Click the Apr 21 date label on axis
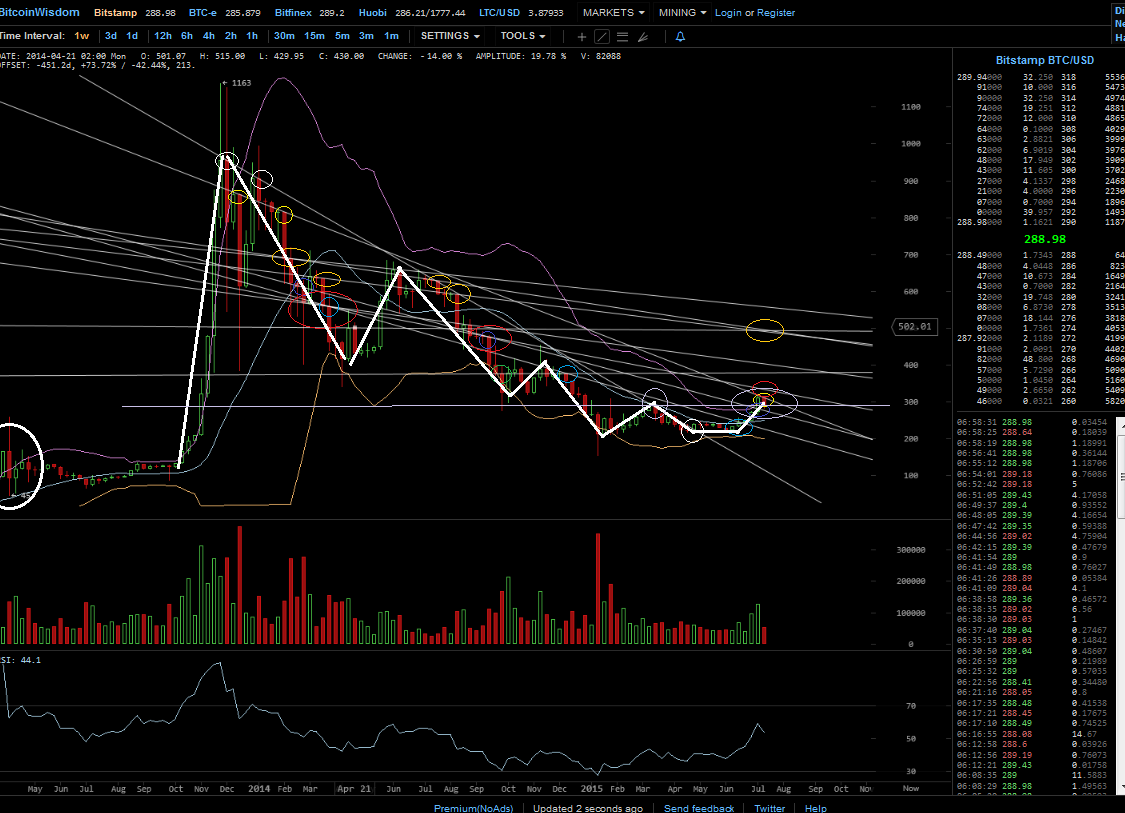Viewport: 1125px width, 813px height. pos(354,789)
